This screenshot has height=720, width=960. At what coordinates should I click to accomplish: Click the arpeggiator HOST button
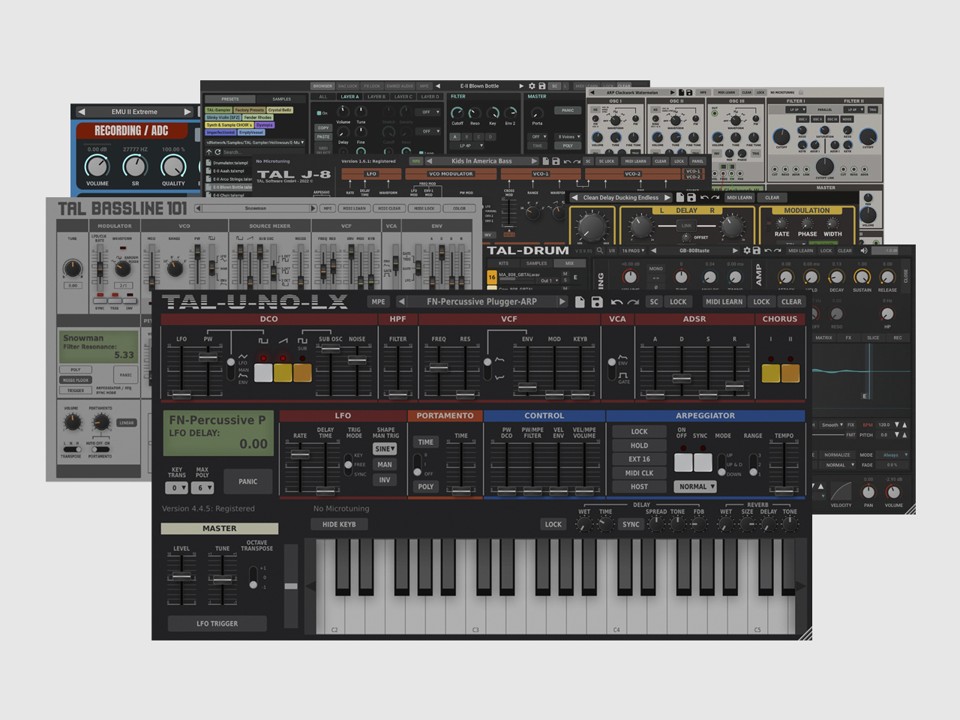[639, 487]
